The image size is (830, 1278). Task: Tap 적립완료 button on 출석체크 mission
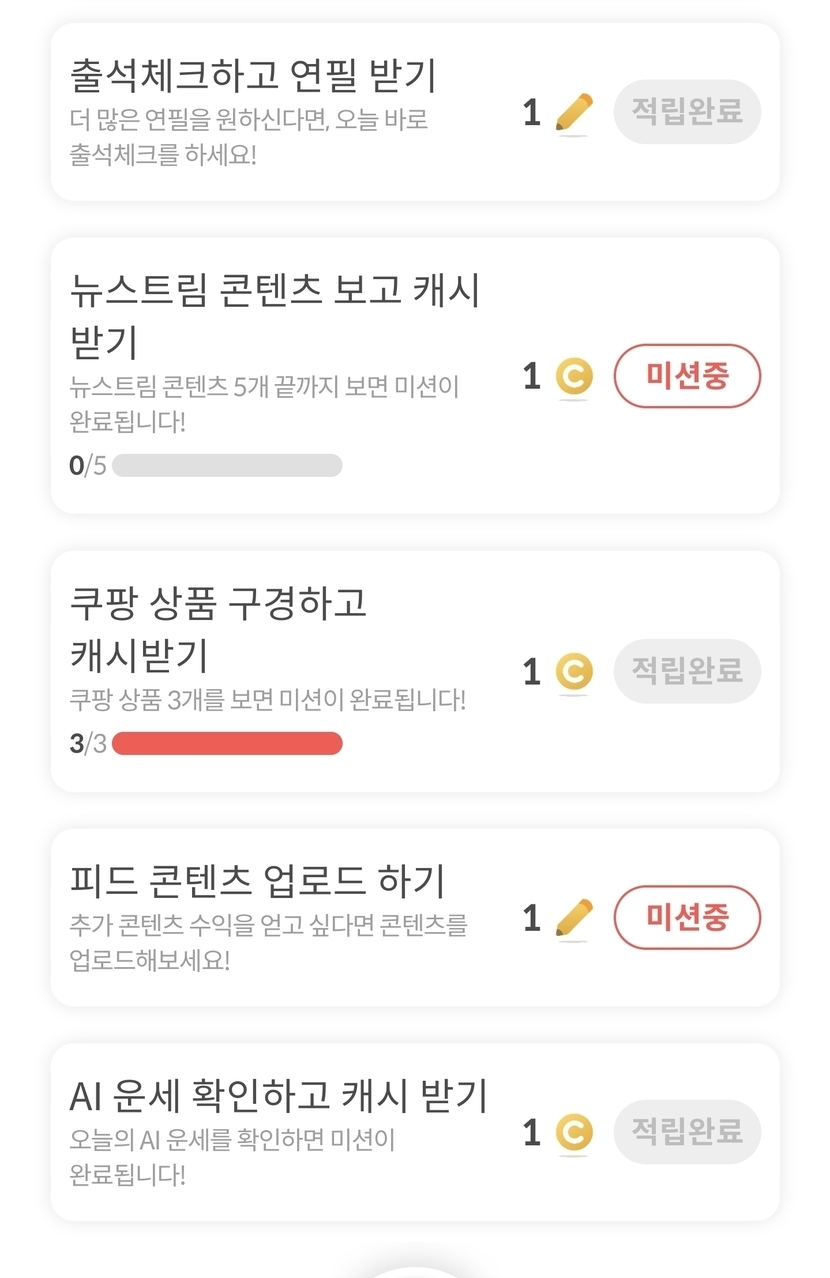pyautogui.click(x=687, y=111)
